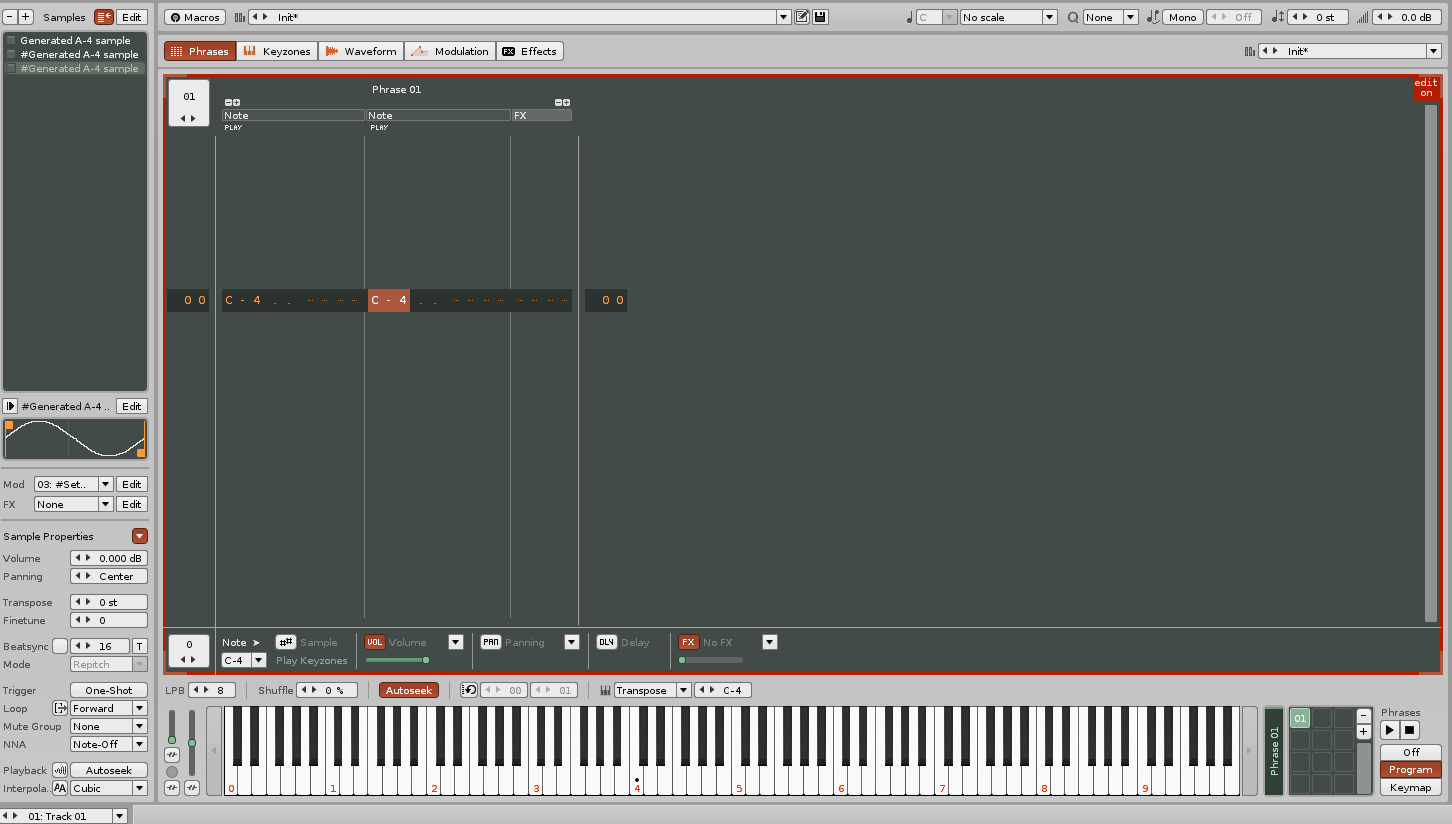
Task: Click loop release icon beside Loop
Action: (60, 708)
